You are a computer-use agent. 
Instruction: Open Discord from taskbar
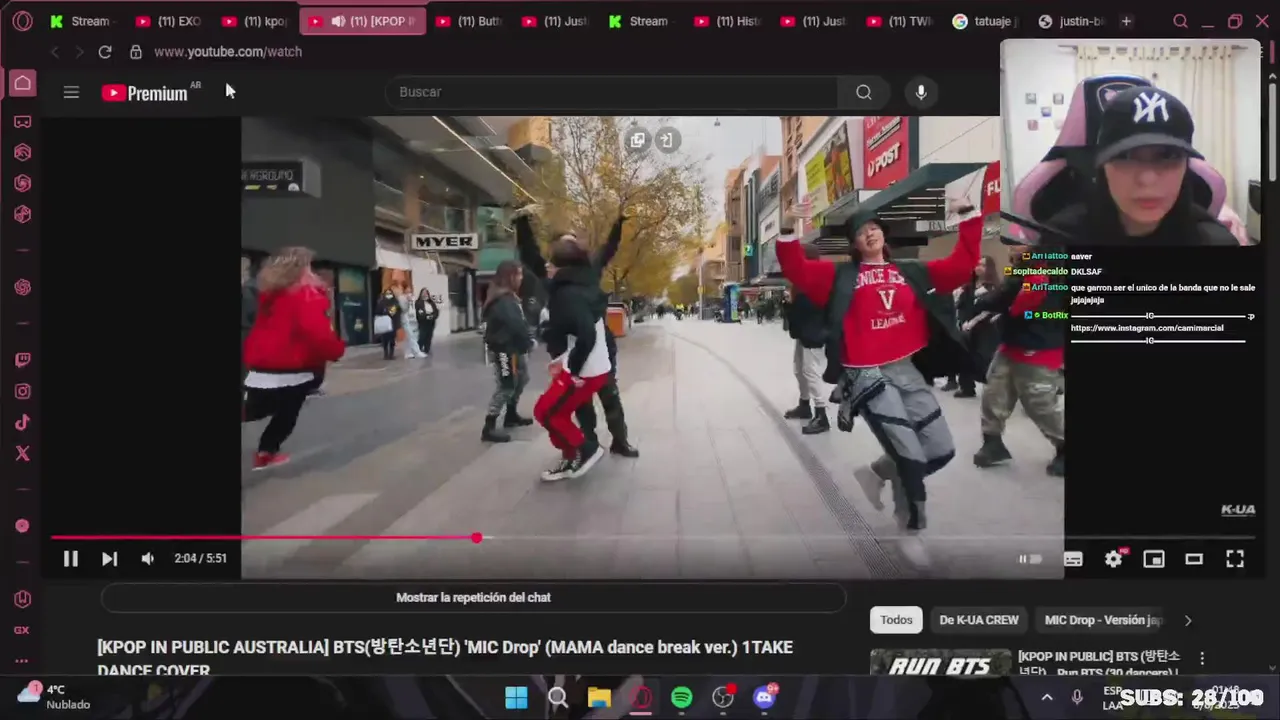point(765,697)
